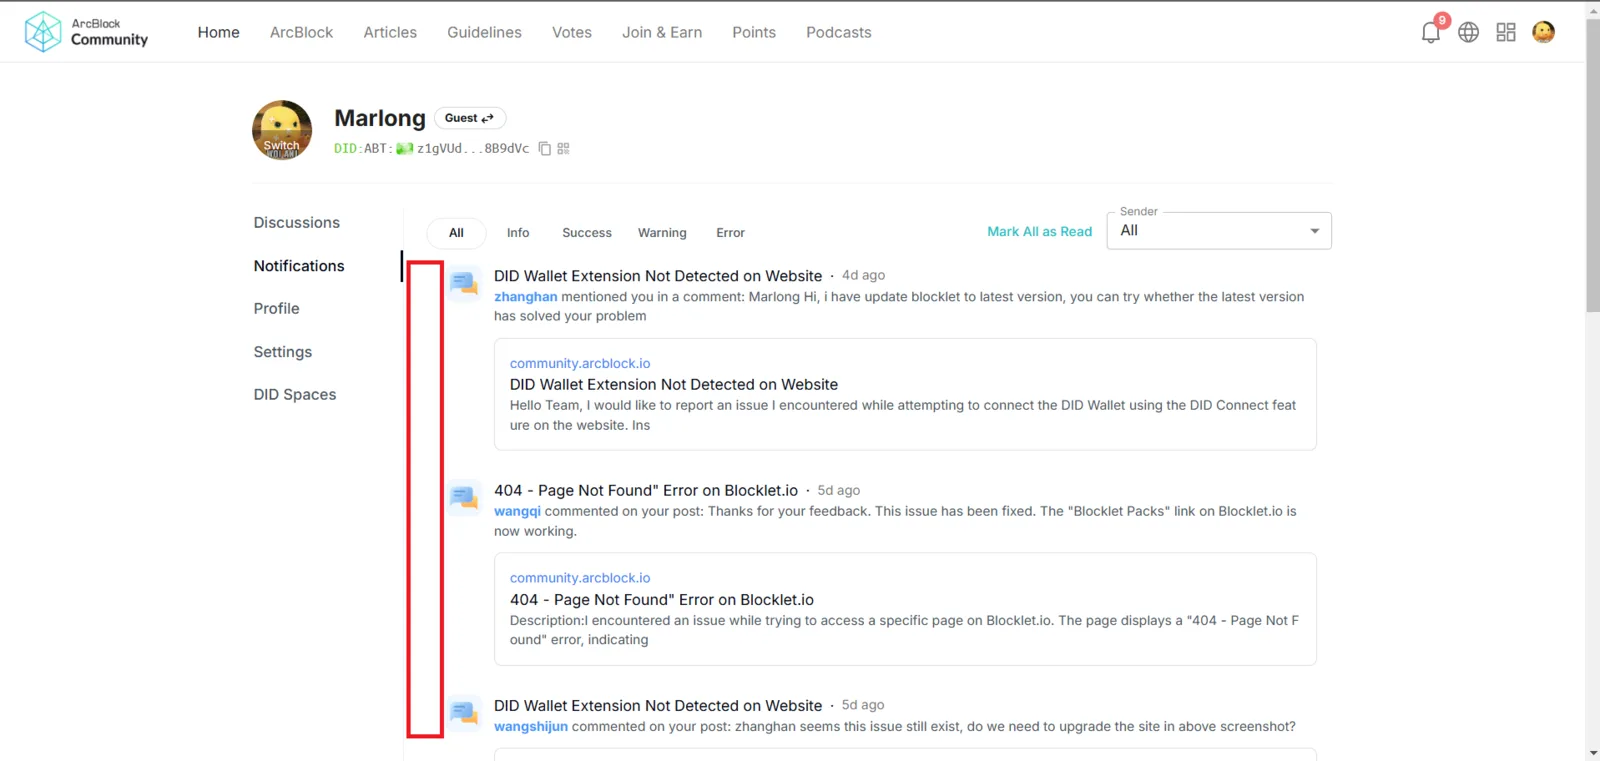The image size is (1600, 761).
Task: Filter notifications by Info
Action: [x=518, y=233]
